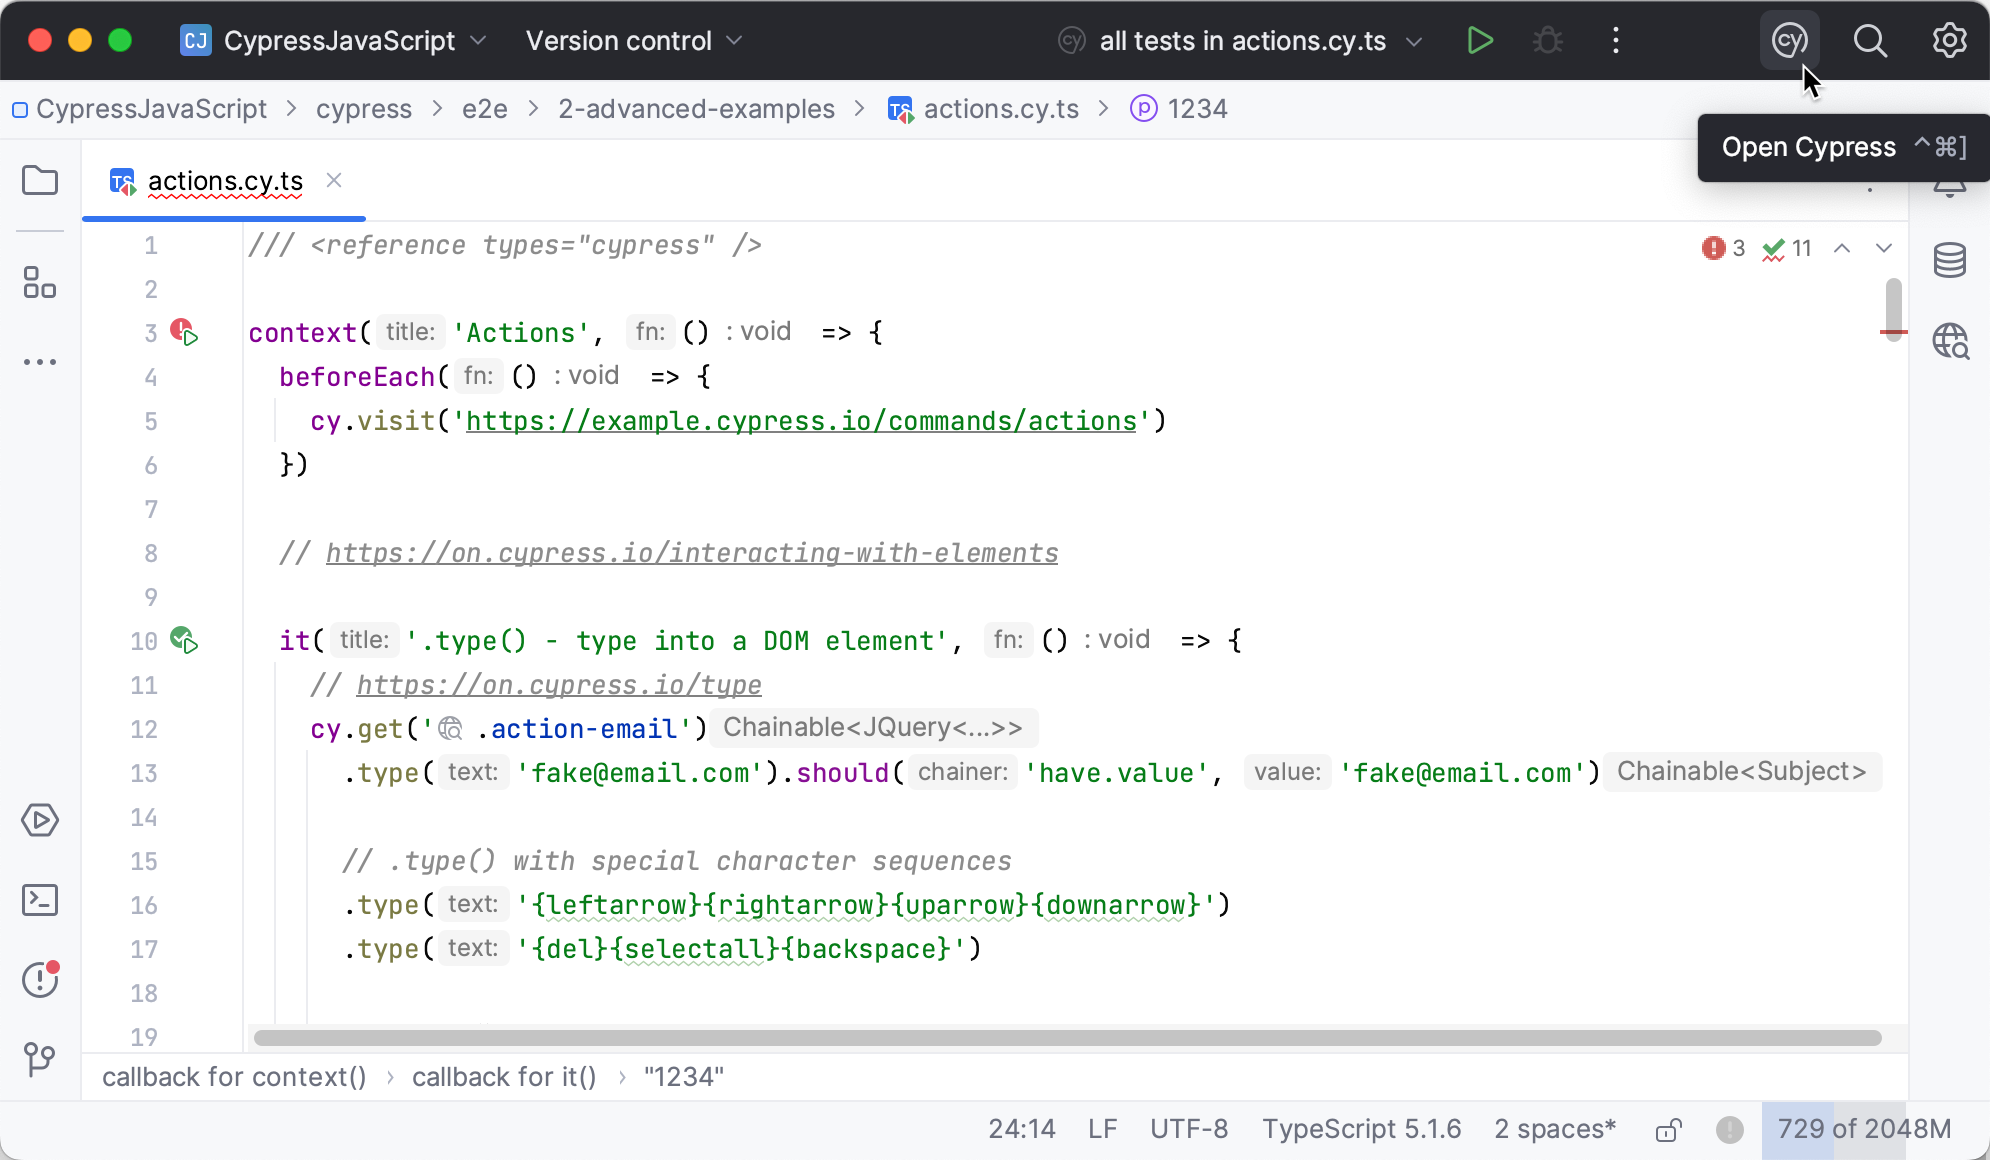Click CJ project icon in title bar

[x=195, y=41]
